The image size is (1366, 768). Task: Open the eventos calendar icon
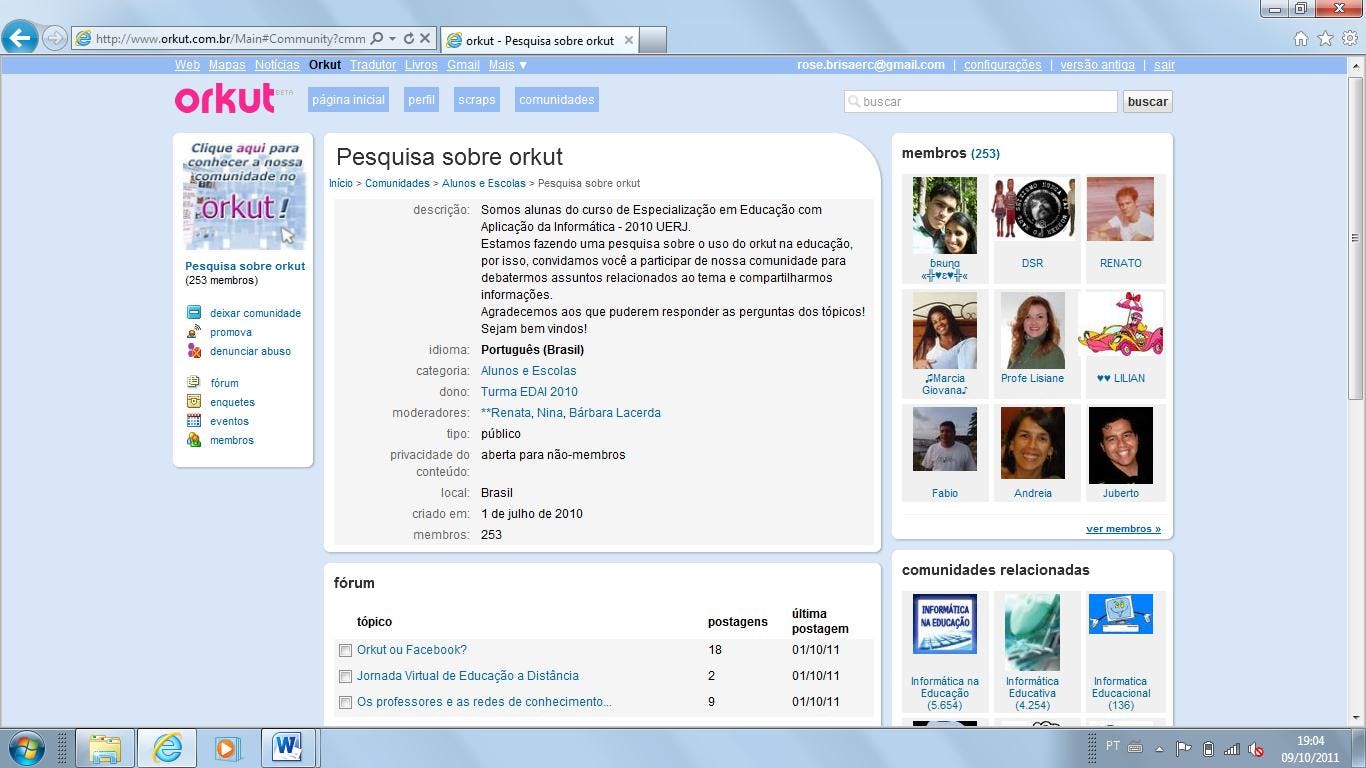tap(194, 421)
